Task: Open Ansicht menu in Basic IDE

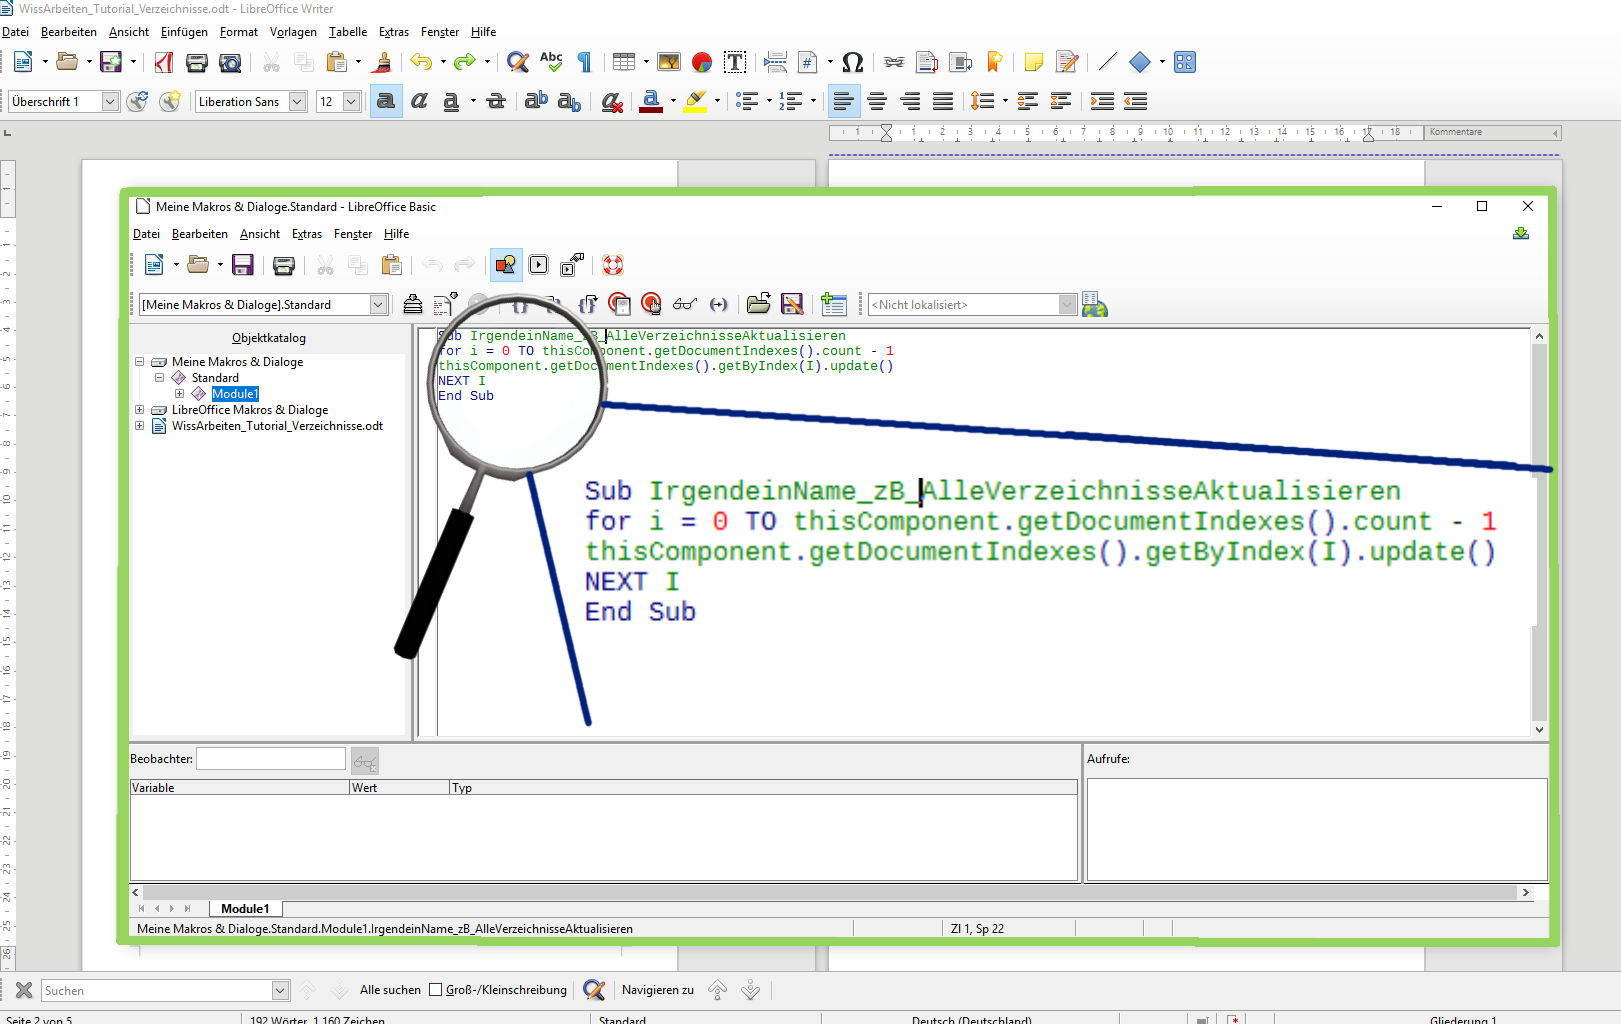Action: [x=260, y=234]
